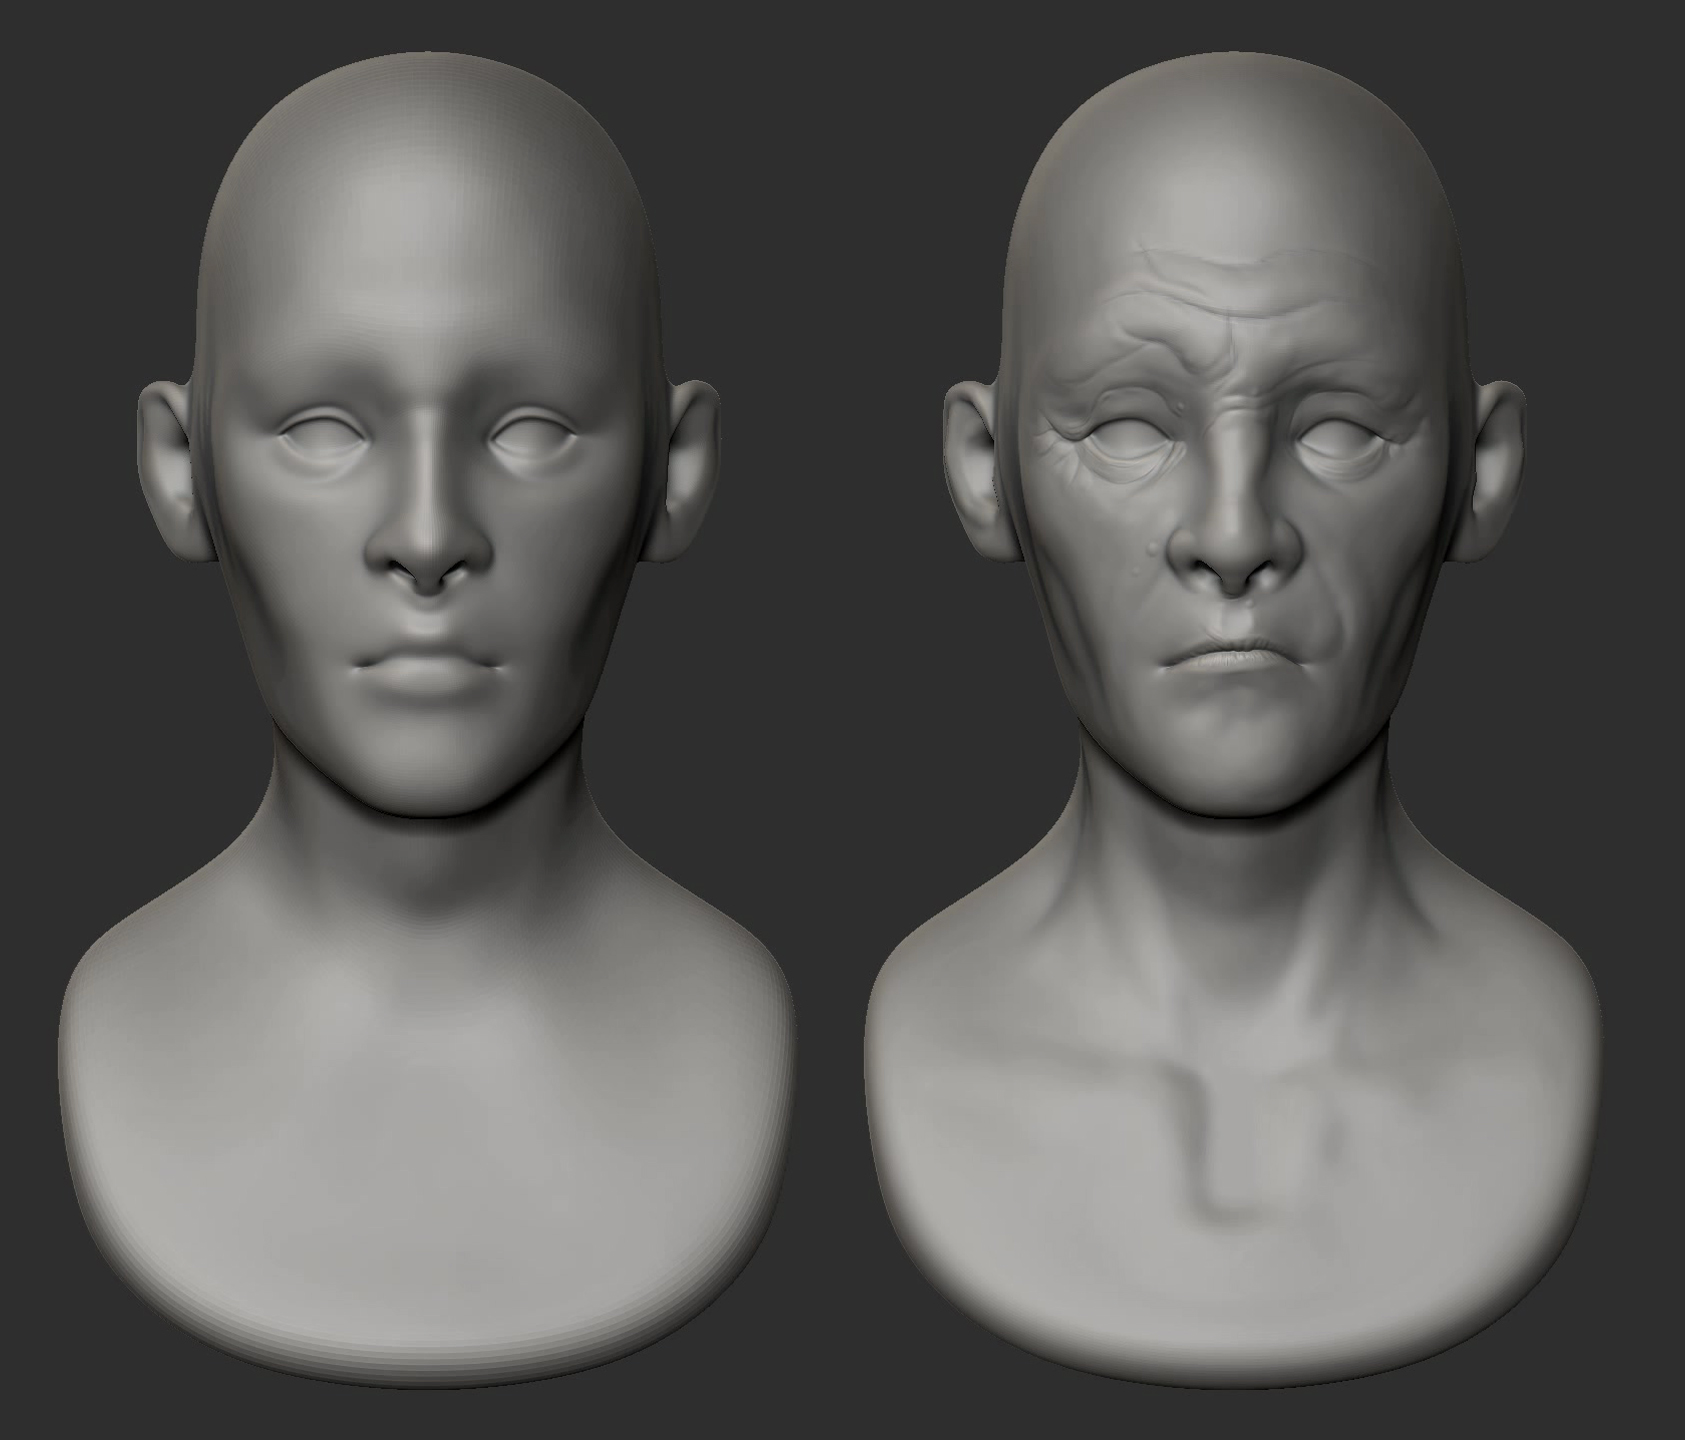Image resolution: width=1685 pixels, height=1440 pixels.
Task: Click the smooth bust's right-side ear
Action: click(690, 468)
